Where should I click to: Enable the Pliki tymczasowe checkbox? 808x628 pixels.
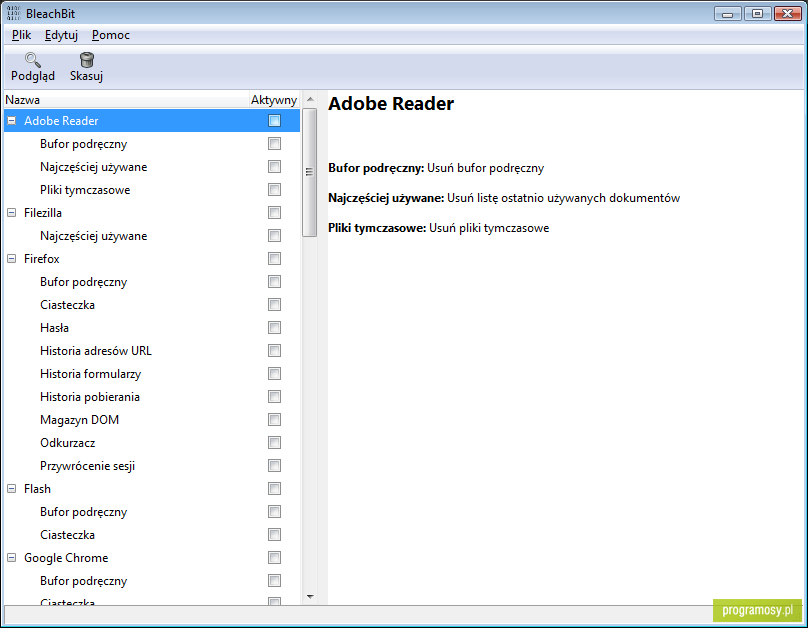coord(275,190)
